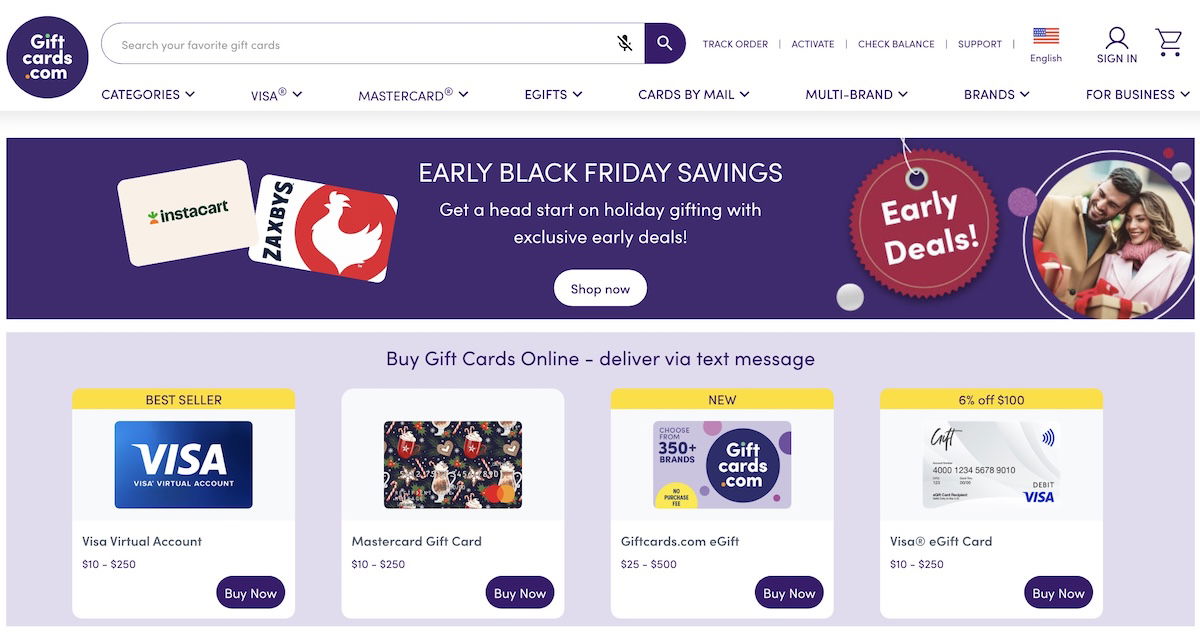Open Cards by Mail menu

pos(693,94)
